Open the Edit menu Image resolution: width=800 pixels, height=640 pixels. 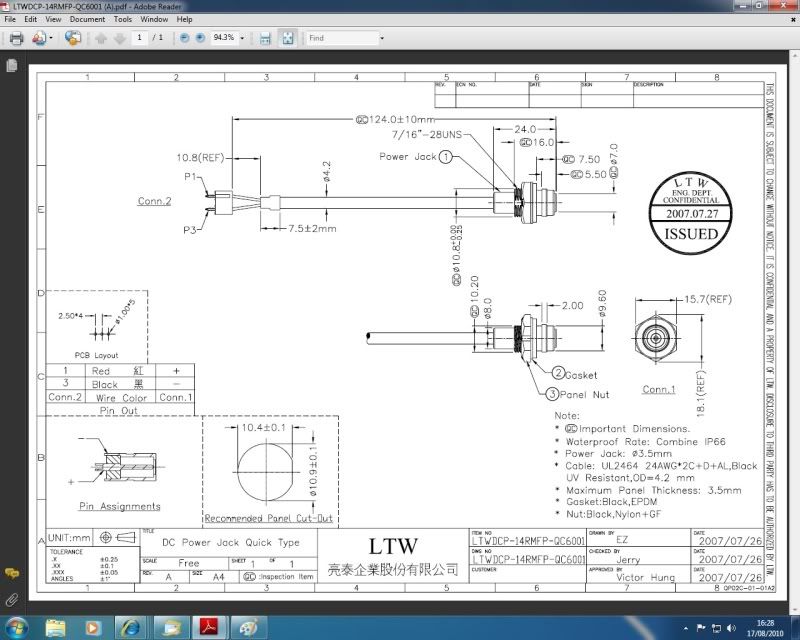[x=31, y=19]
